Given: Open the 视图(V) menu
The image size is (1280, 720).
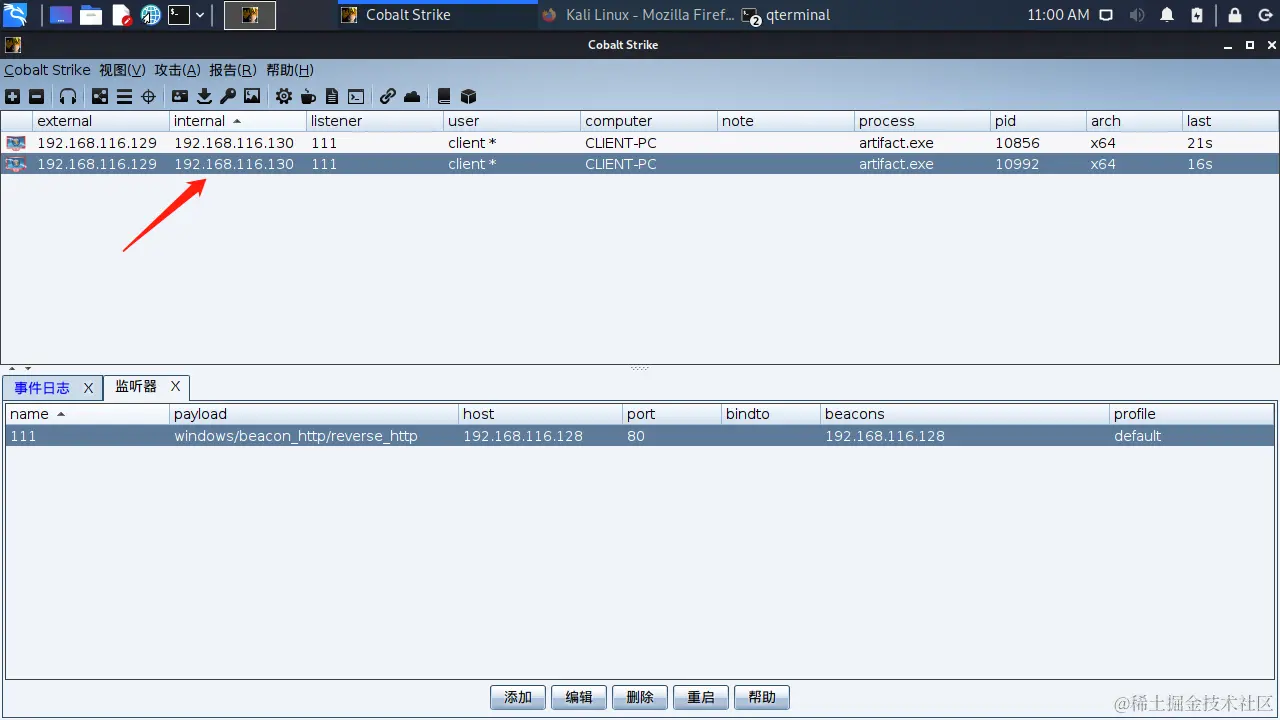Looking at the screenshot, I should tap(122, 70).
